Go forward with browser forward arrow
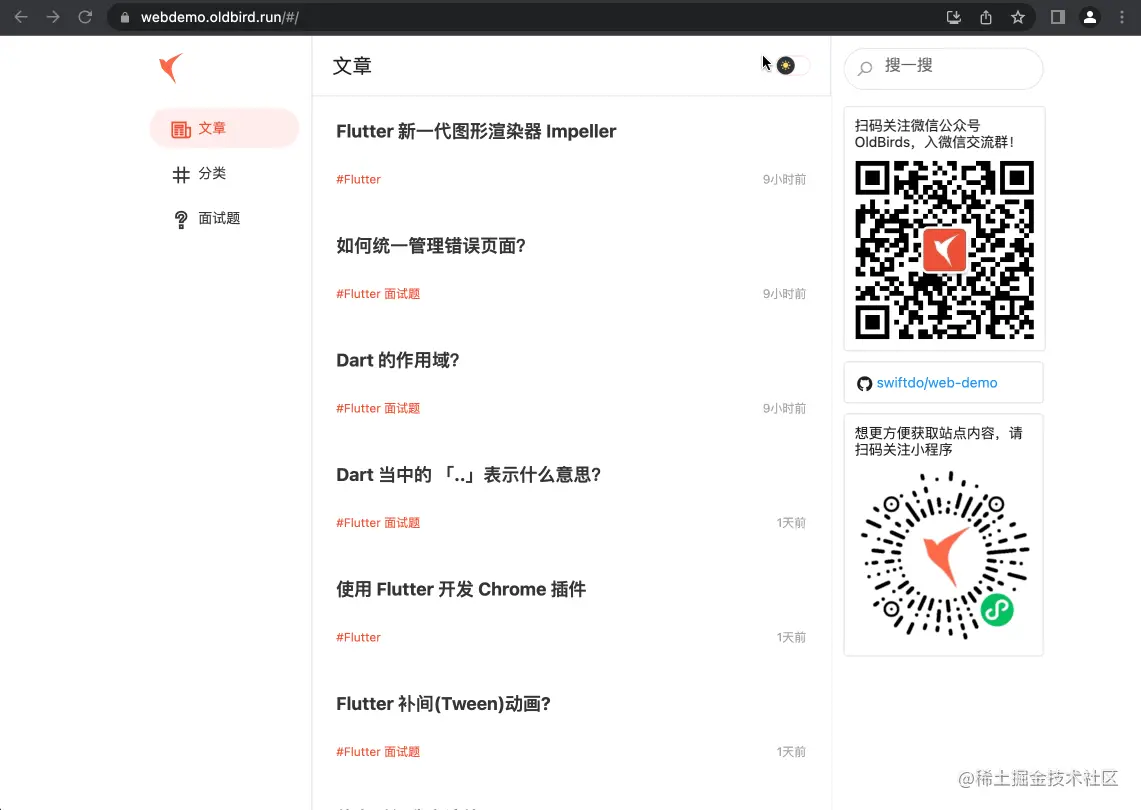Viewport: 1141px width, 810px height. point(53,17)
